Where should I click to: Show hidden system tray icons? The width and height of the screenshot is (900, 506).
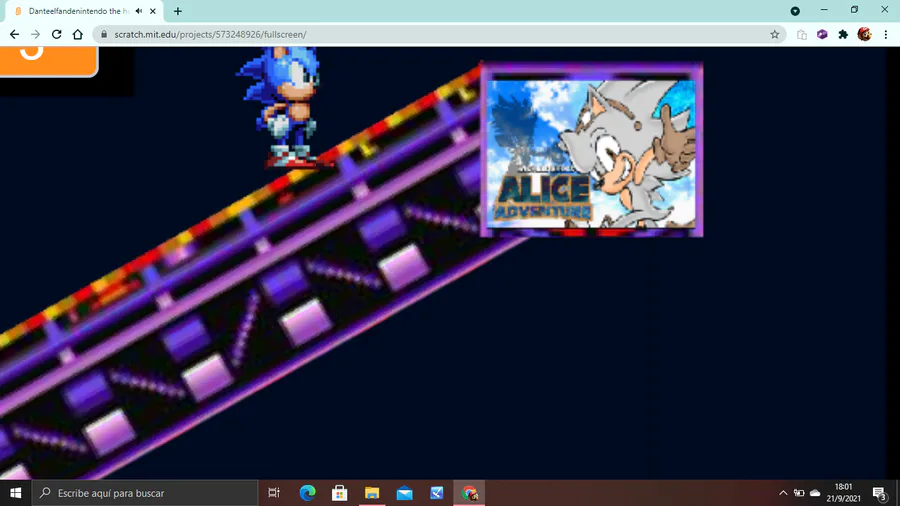pos(783,493)
